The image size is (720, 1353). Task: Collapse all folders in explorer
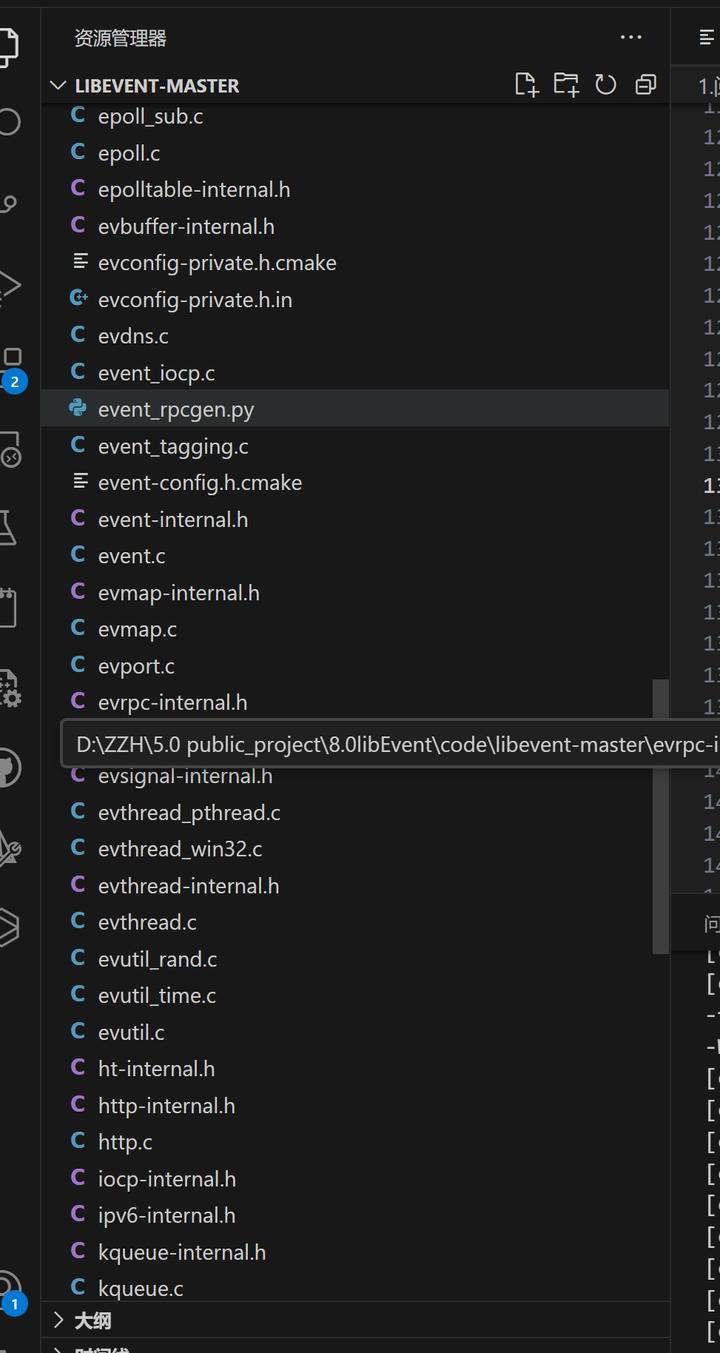[646, 85]
